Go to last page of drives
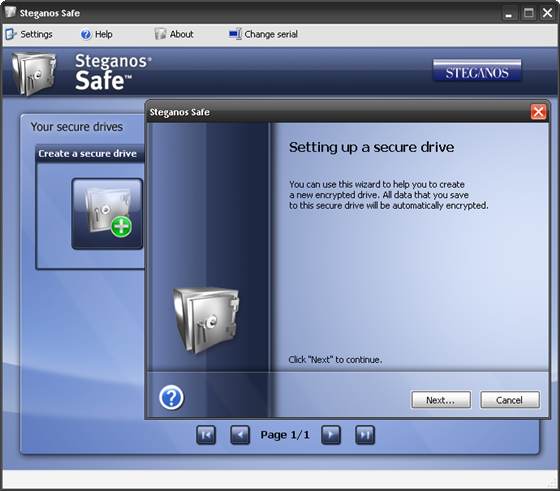The height and width of the screenshot is (491, 560). click(x=365, y=435)
